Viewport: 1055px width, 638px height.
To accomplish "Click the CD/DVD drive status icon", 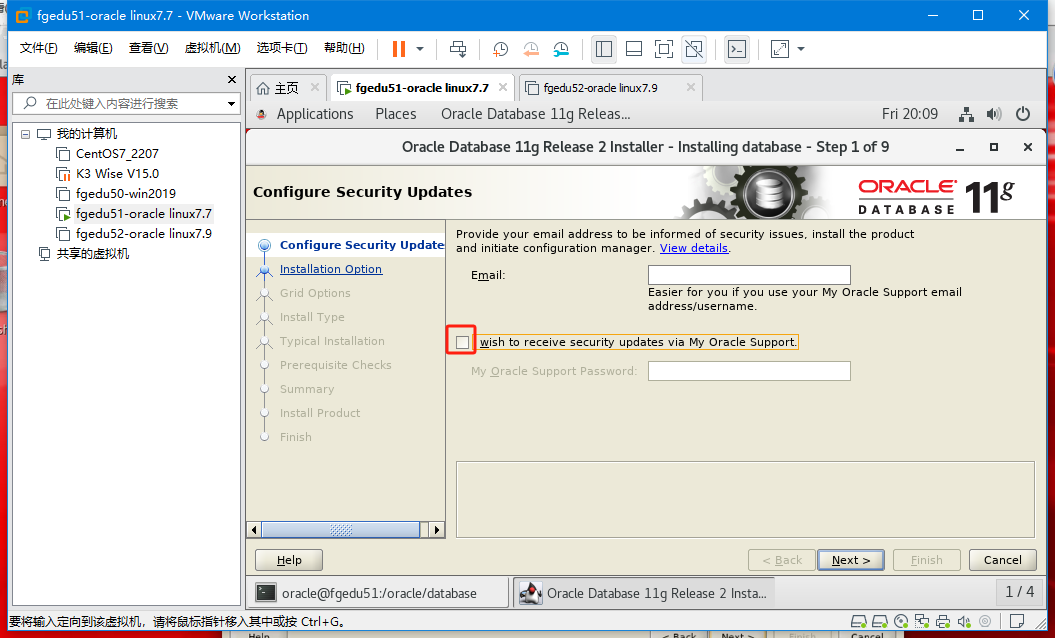I will point(902,621).
